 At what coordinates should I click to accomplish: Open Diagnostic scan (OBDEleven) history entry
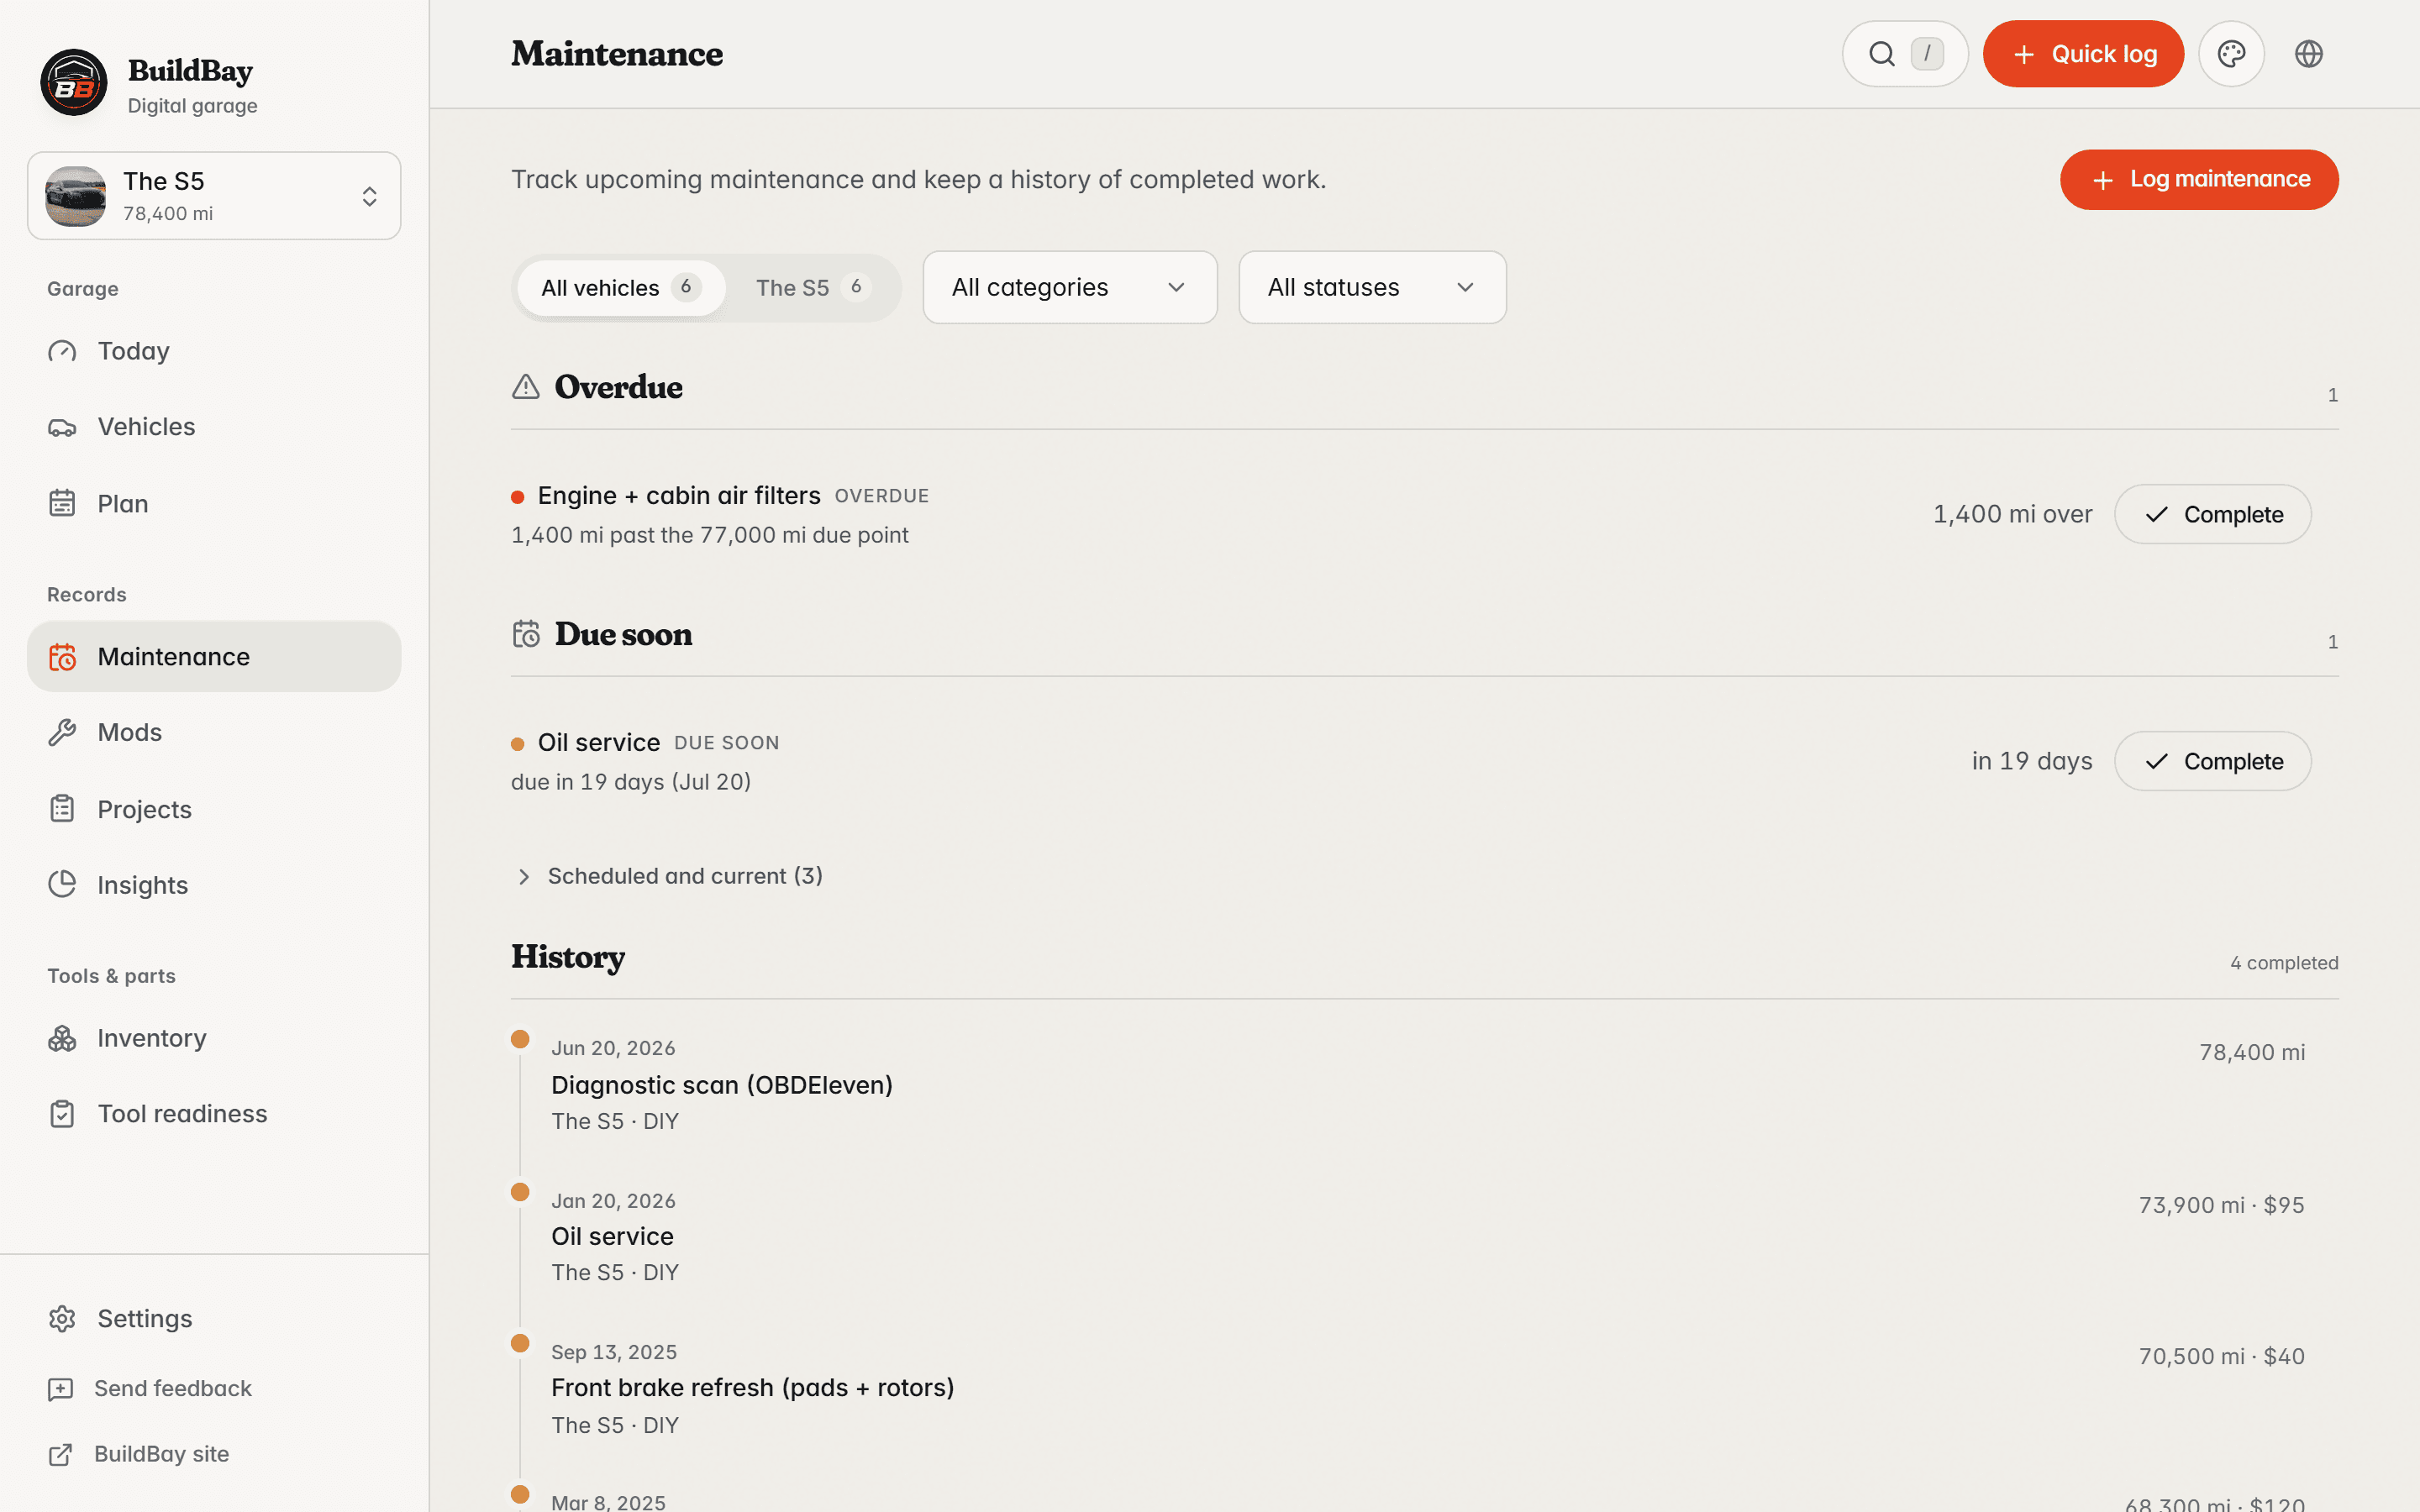pos(722,1085)
